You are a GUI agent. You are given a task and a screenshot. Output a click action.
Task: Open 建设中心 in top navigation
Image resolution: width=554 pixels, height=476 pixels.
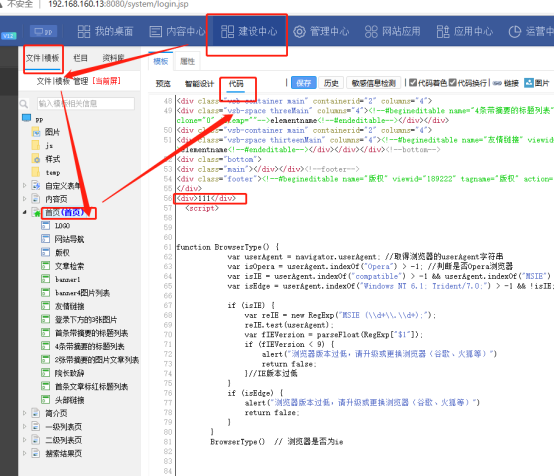249,31
